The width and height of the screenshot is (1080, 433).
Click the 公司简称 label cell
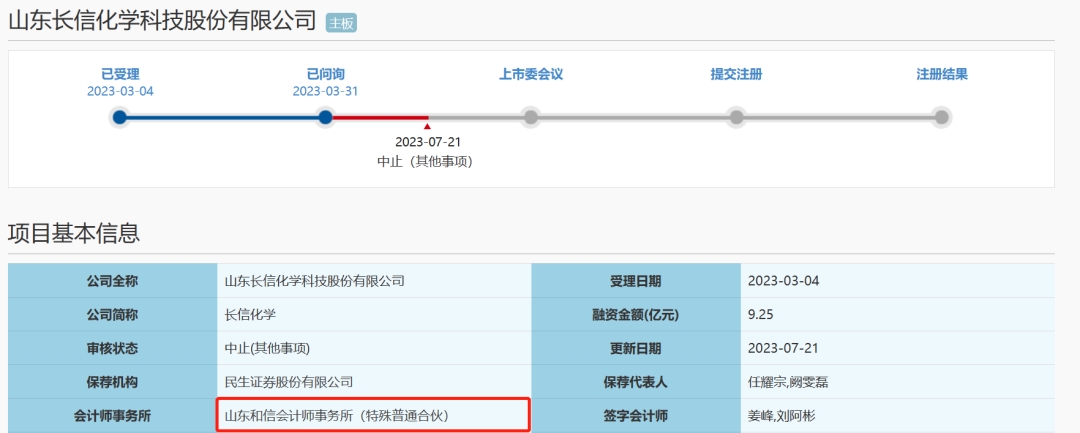pyautogui.click(x=112, y=315)
